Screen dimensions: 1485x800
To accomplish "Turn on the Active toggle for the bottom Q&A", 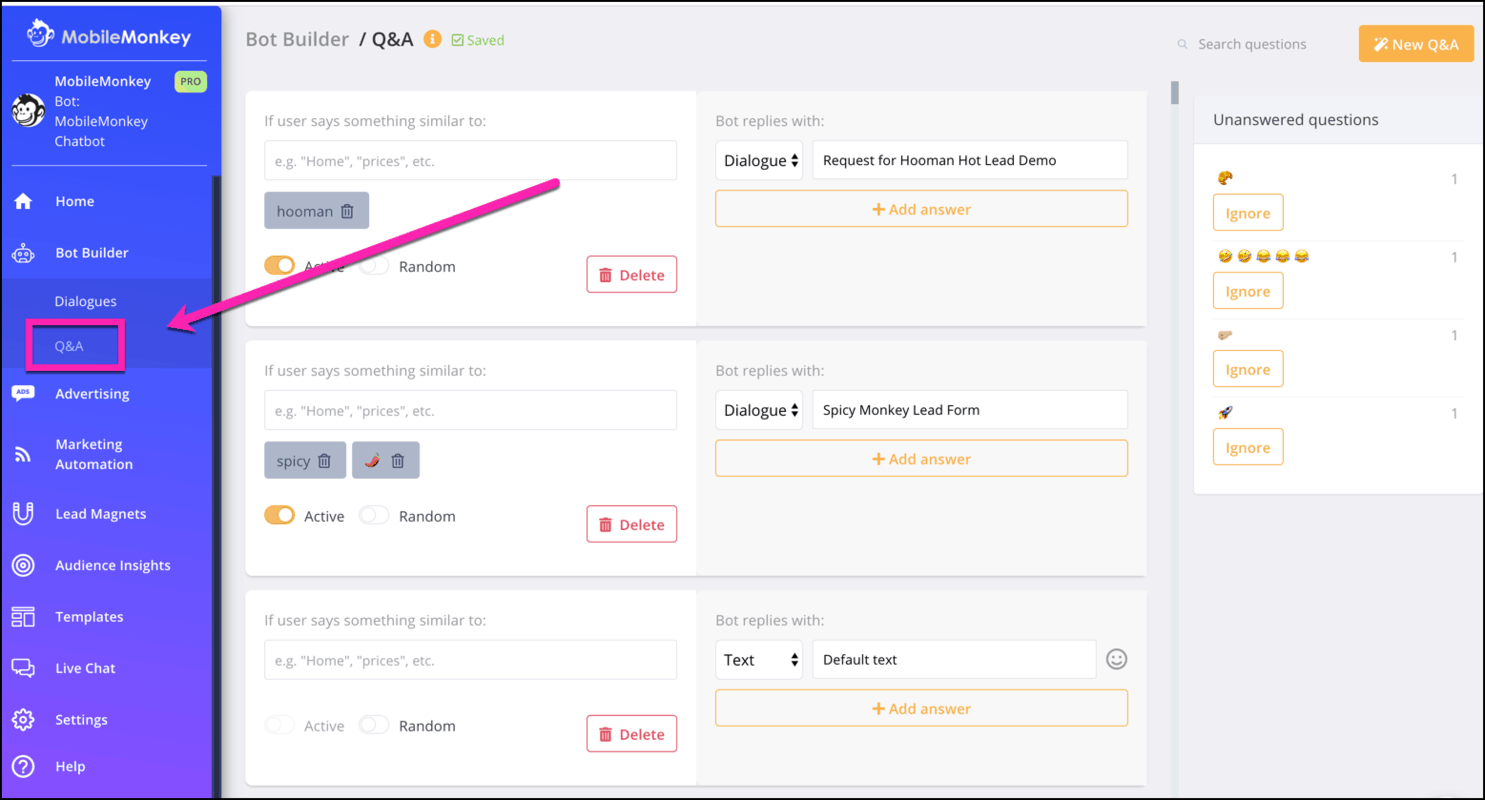I will (280, 725).
